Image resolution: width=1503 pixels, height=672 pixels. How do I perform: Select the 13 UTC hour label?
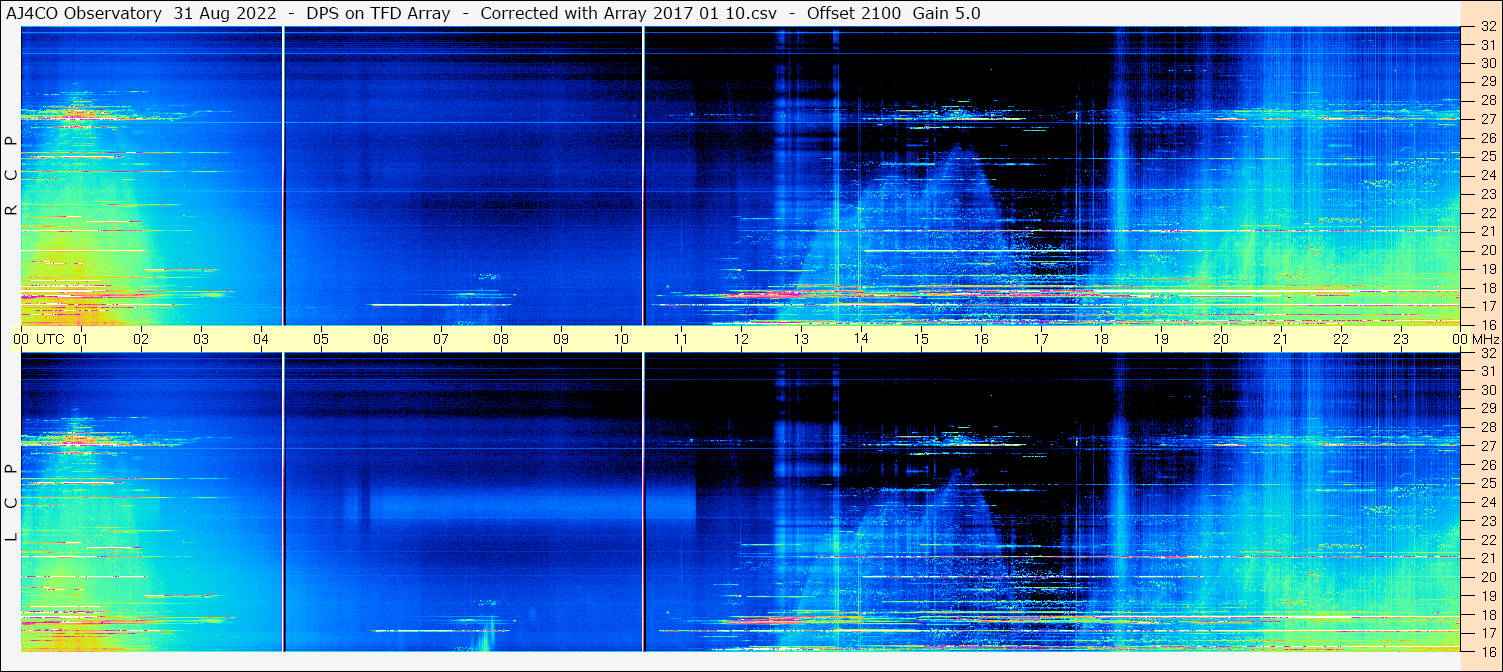pos(801,339)
